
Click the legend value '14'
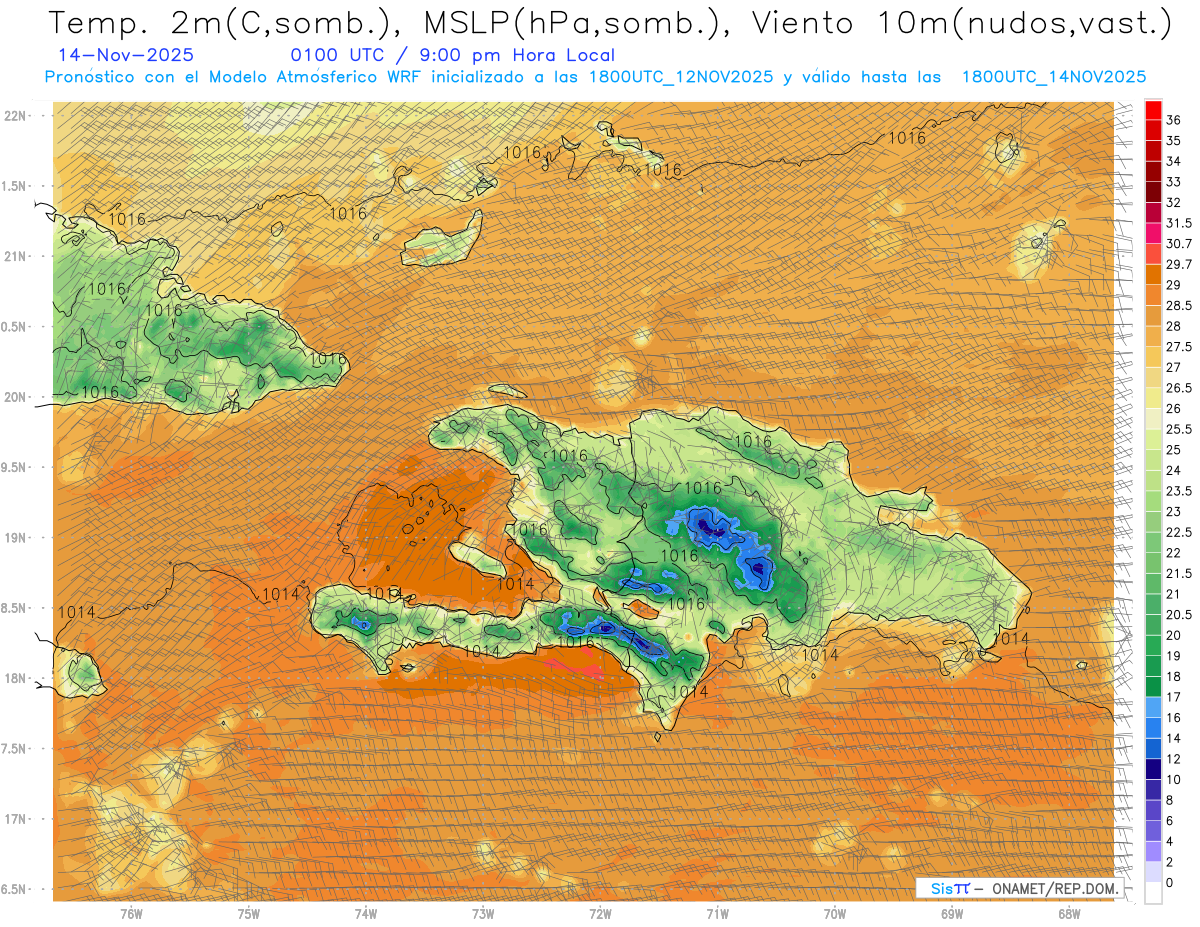coord(1173,738)
